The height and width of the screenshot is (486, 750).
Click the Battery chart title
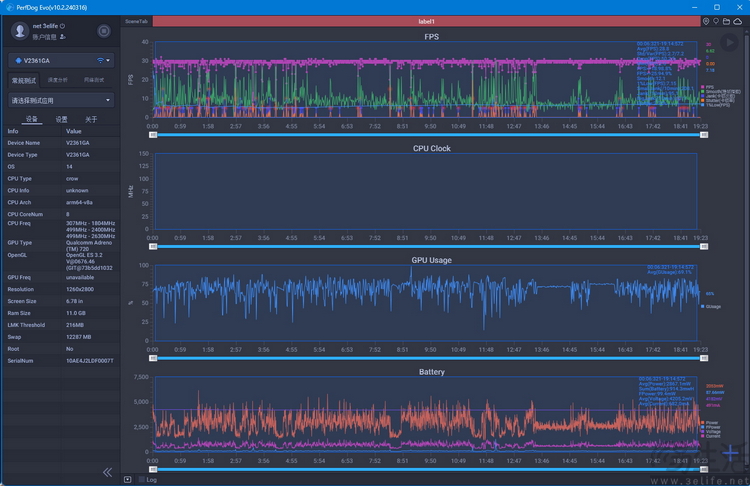tap(431, 372)
